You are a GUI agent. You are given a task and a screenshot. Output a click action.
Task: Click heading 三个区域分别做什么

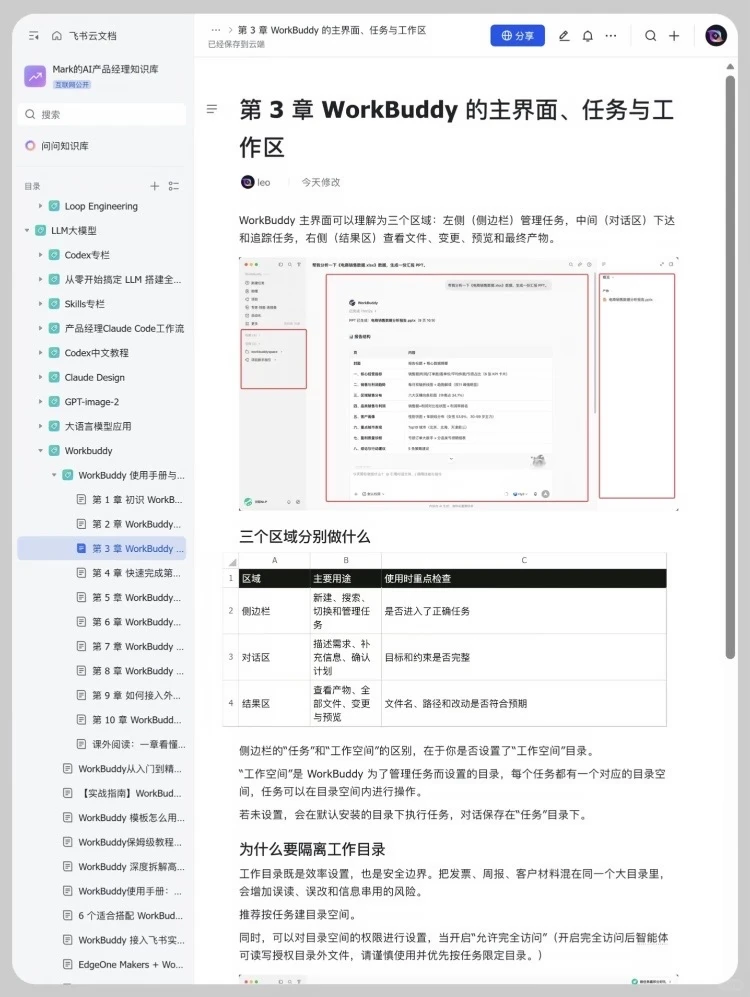(x=304, y=537)
